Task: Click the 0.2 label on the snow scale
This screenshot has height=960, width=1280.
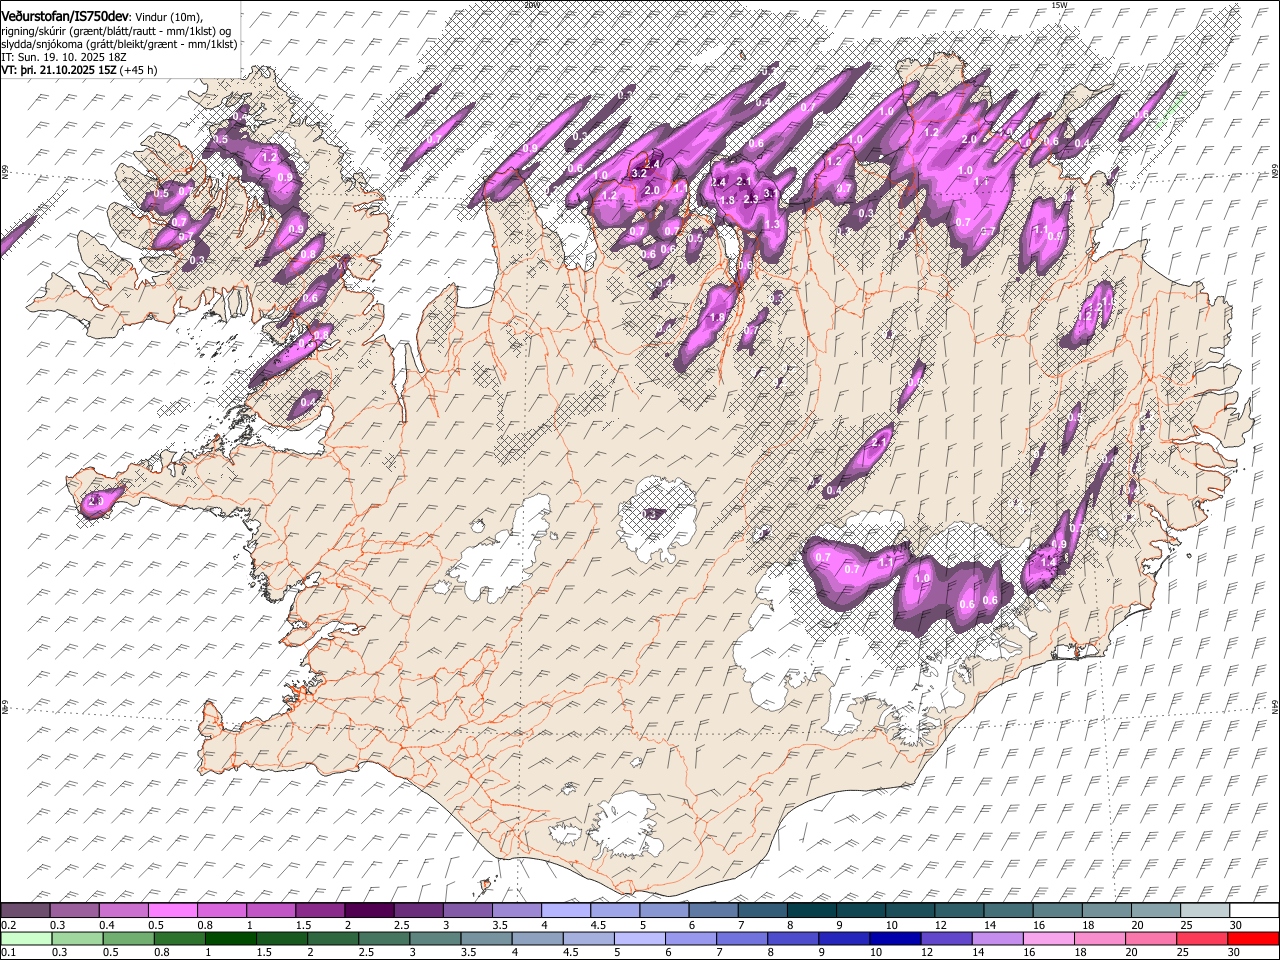Action: point(9,924)
